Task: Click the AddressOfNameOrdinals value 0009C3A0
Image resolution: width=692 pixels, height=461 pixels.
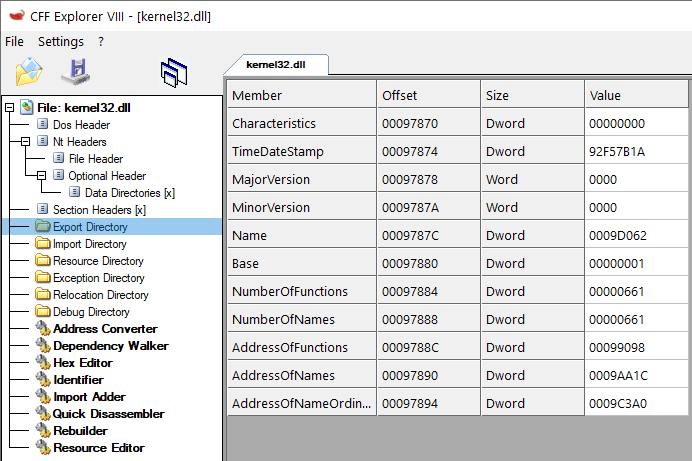Action: (636, 403)
